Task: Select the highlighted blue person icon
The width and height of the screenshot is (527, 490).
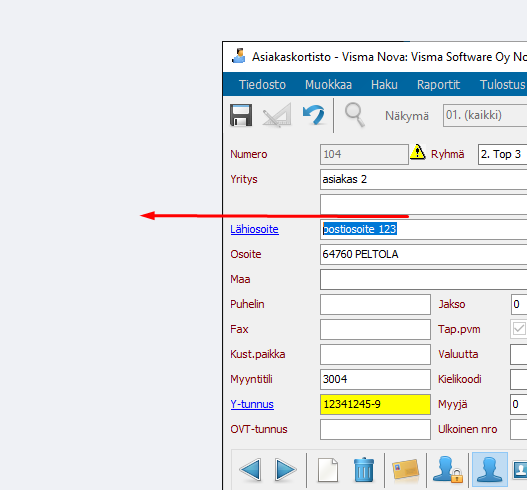Action: (x=490, y=469)
